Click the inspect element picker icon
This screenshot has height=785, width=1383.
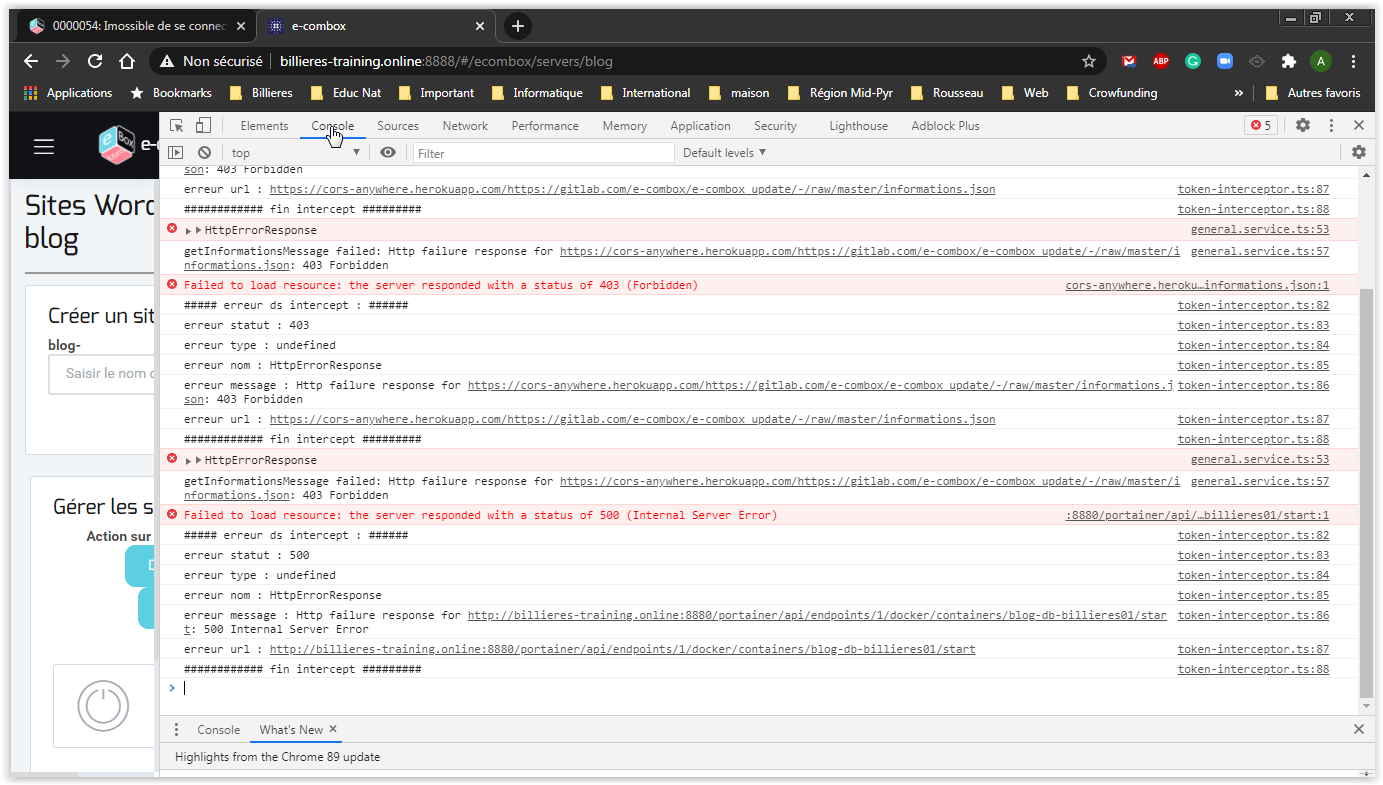[176, 126]
